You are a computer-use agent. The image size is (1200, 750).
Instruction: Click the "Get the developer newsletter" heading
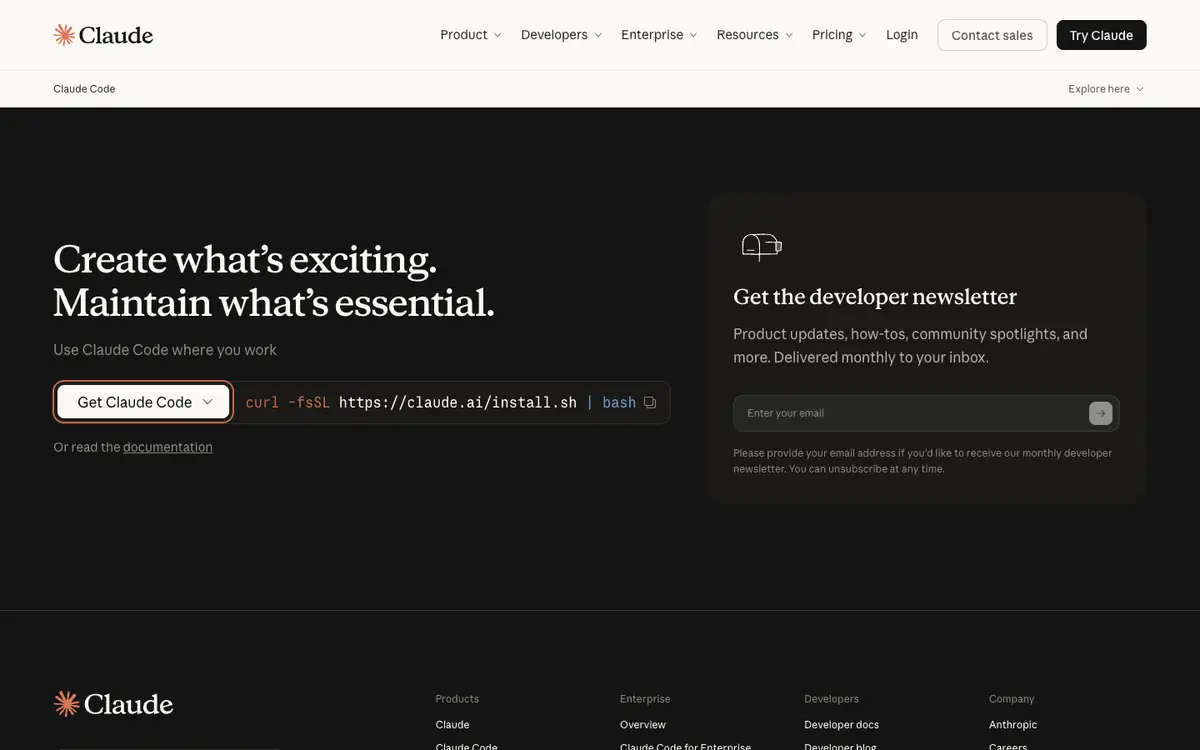875,297
